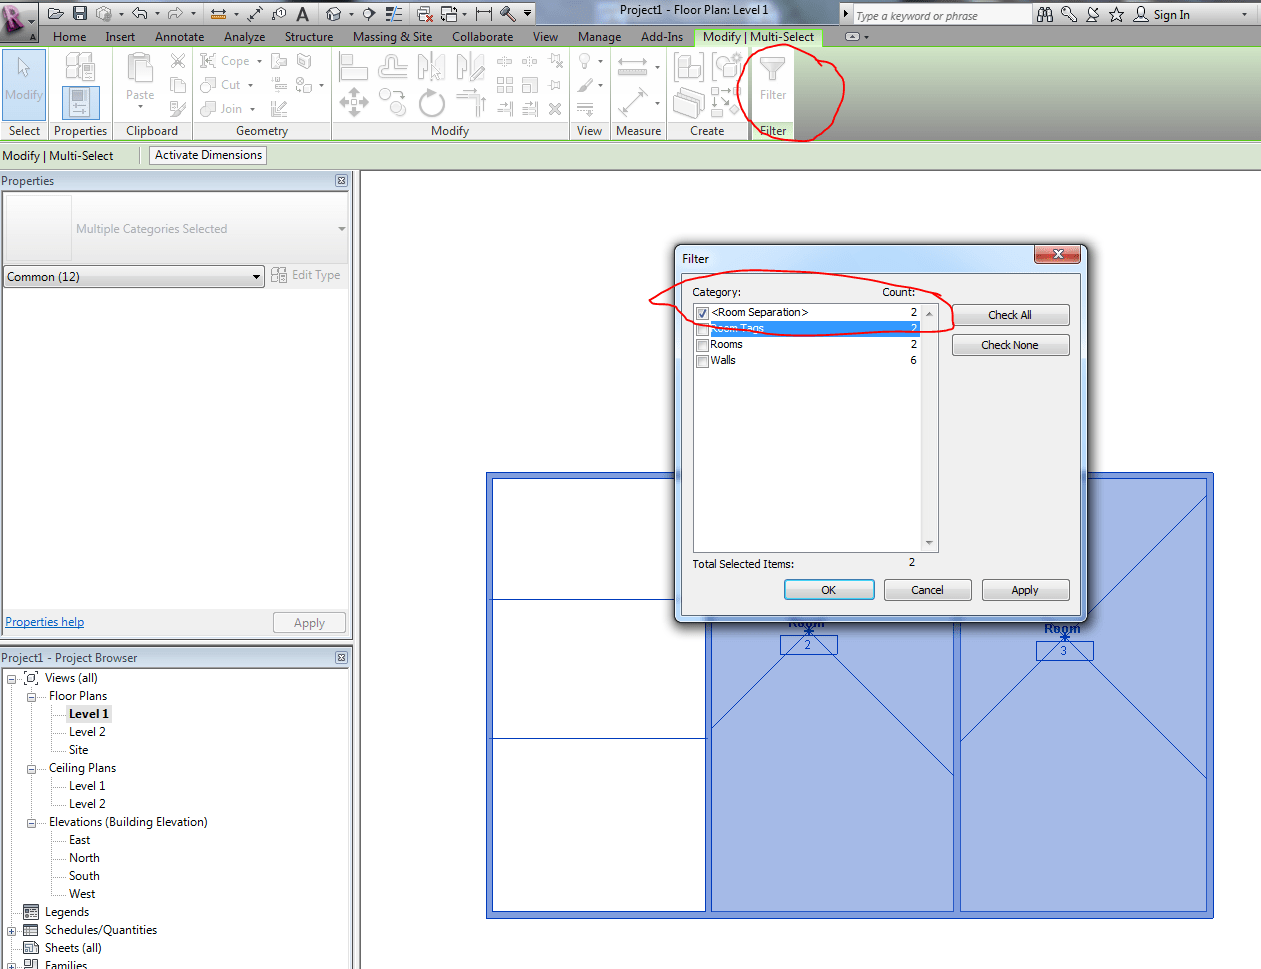Viewport: 1261px width, 969px height.
Task: Click the Filter list scrollbar up arrow
Action: 929,314
